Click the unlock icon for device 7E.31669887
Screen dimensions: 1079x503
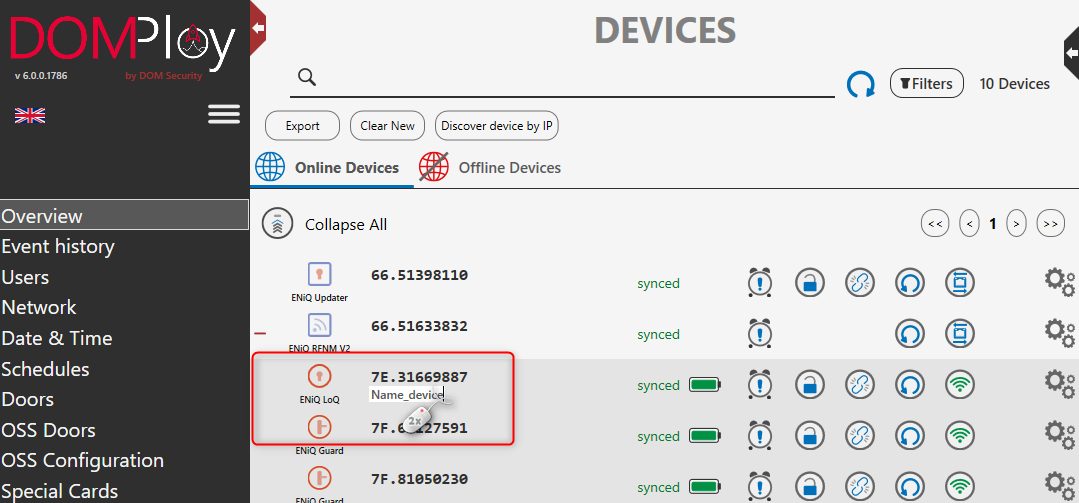pos(810,385)
